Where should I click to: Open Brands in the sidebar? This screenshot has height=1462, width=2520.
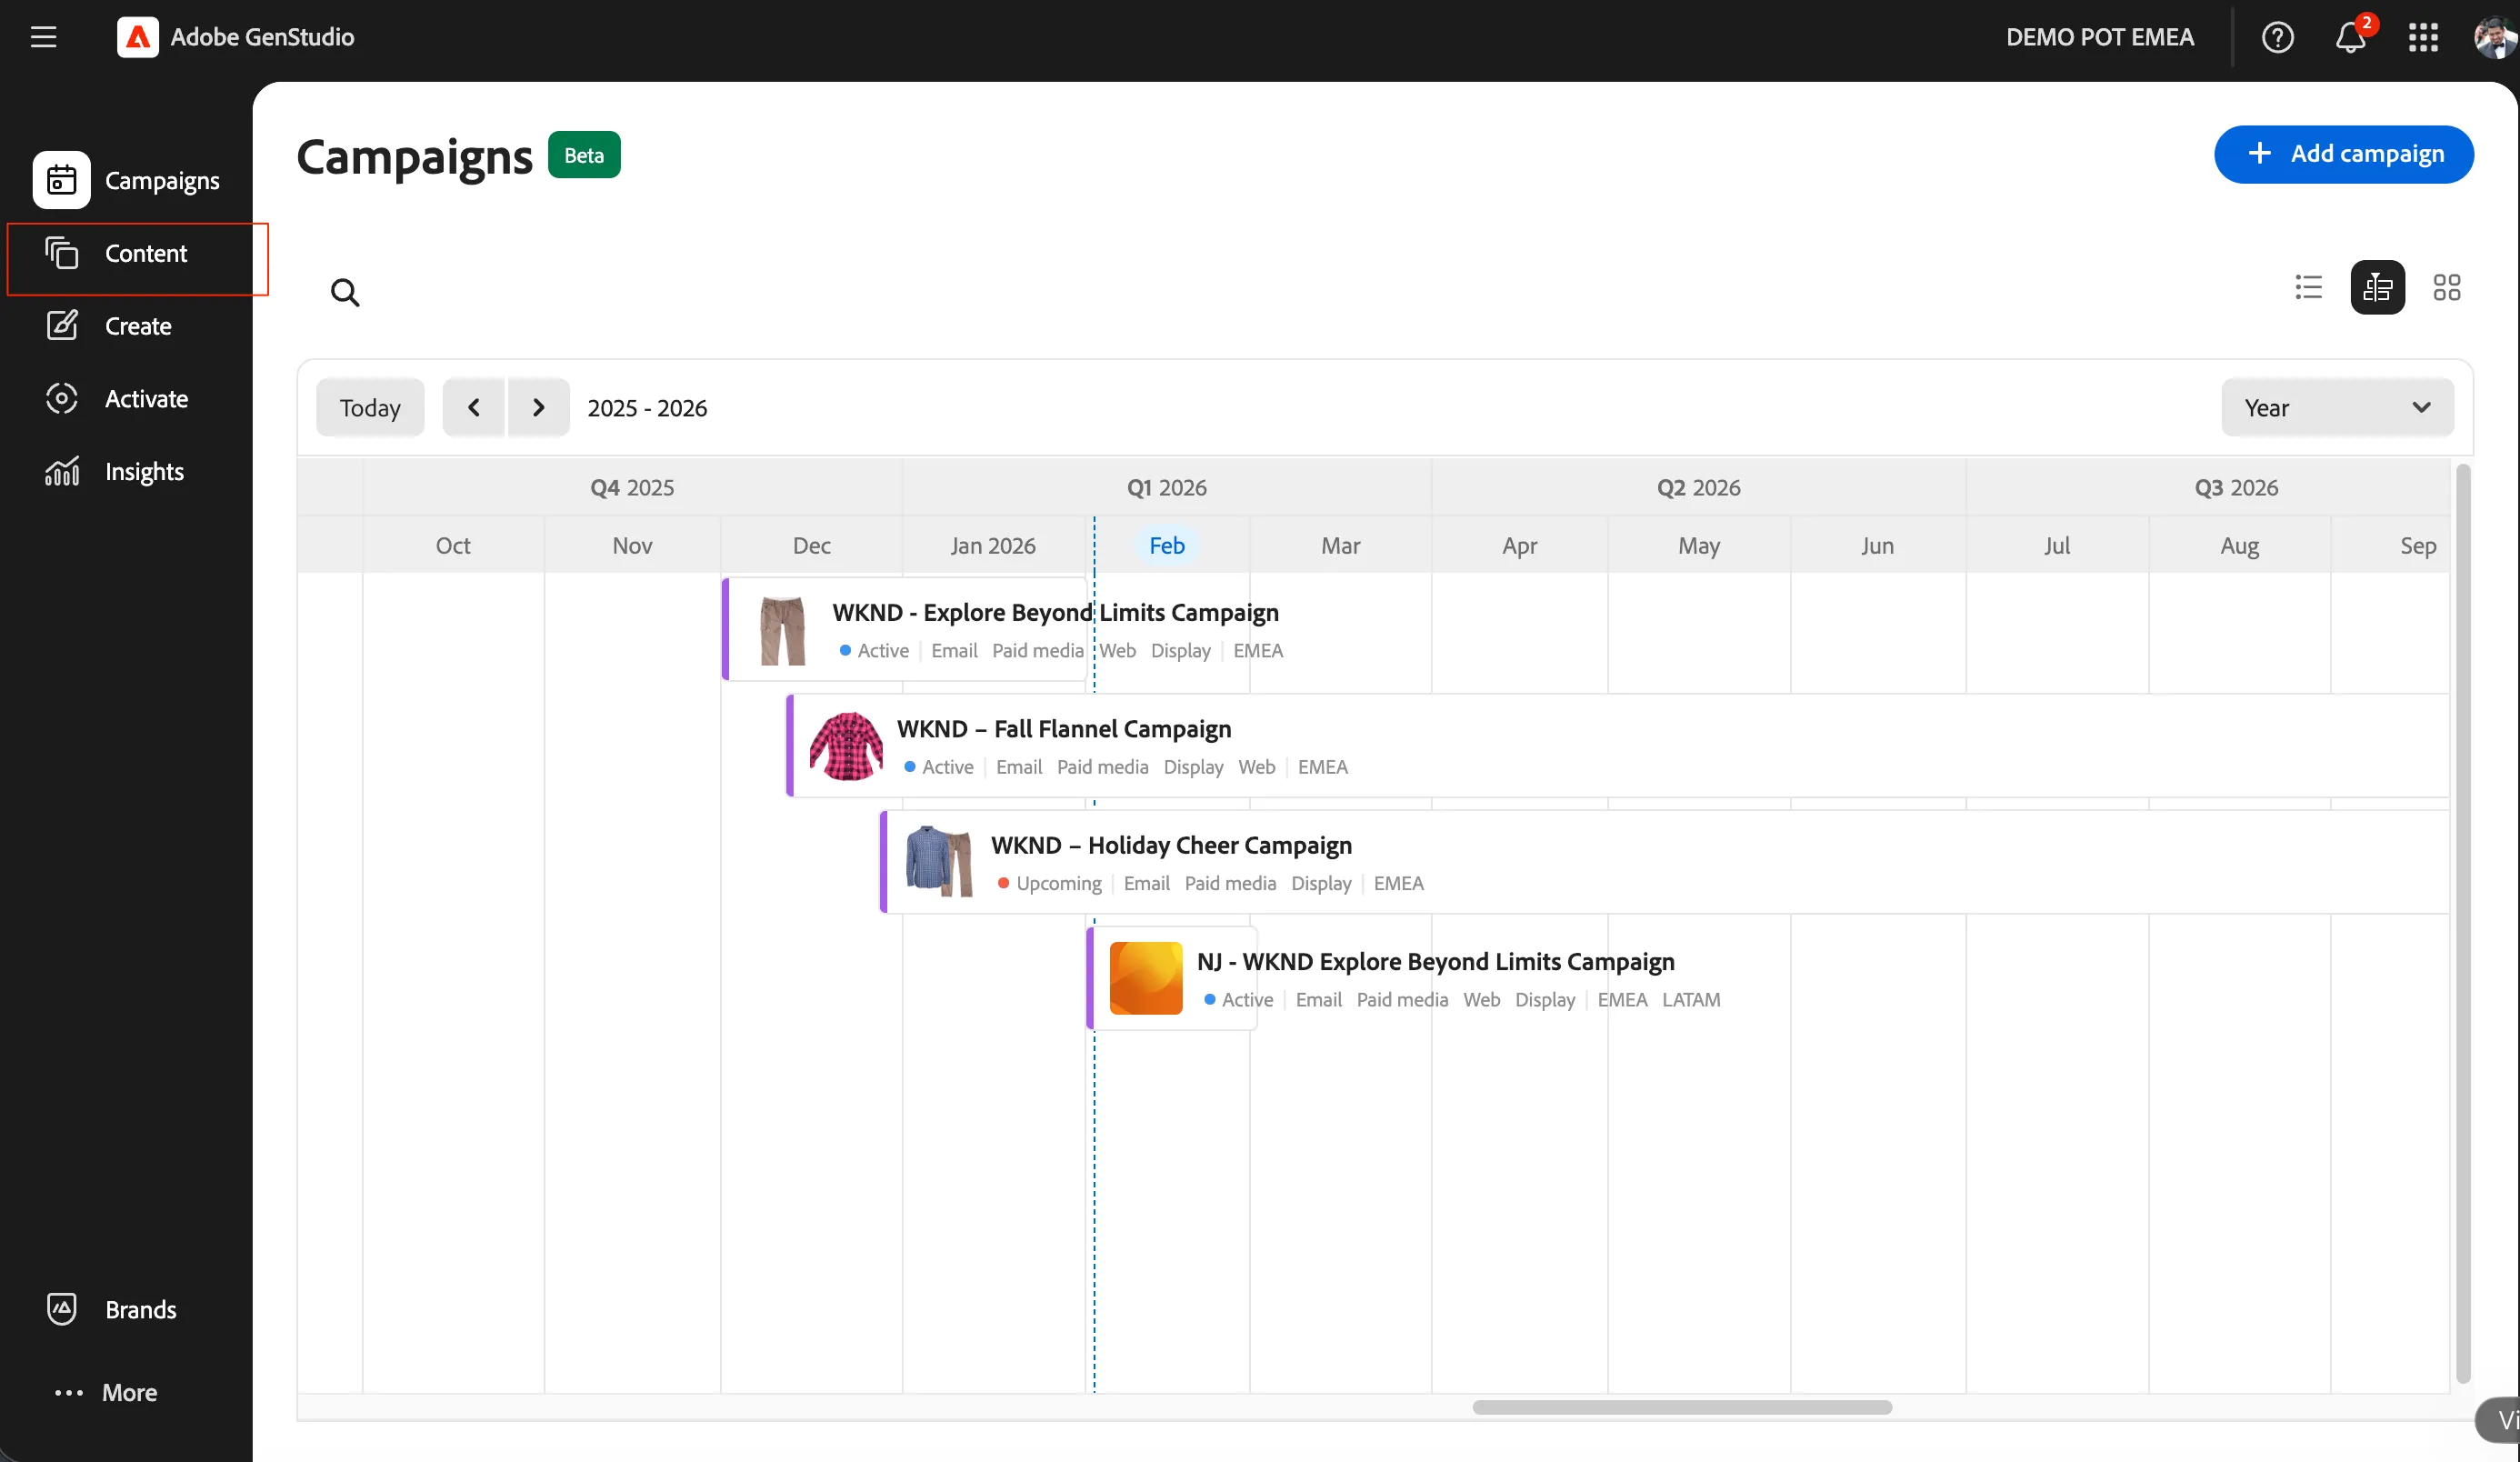point(138,1309)
